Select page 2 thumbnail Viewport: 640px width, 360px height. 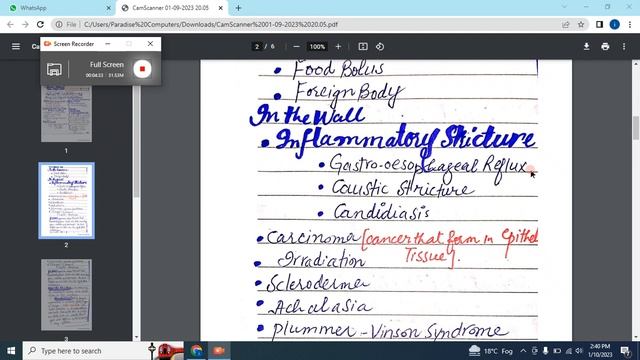[x=67, y=200]
